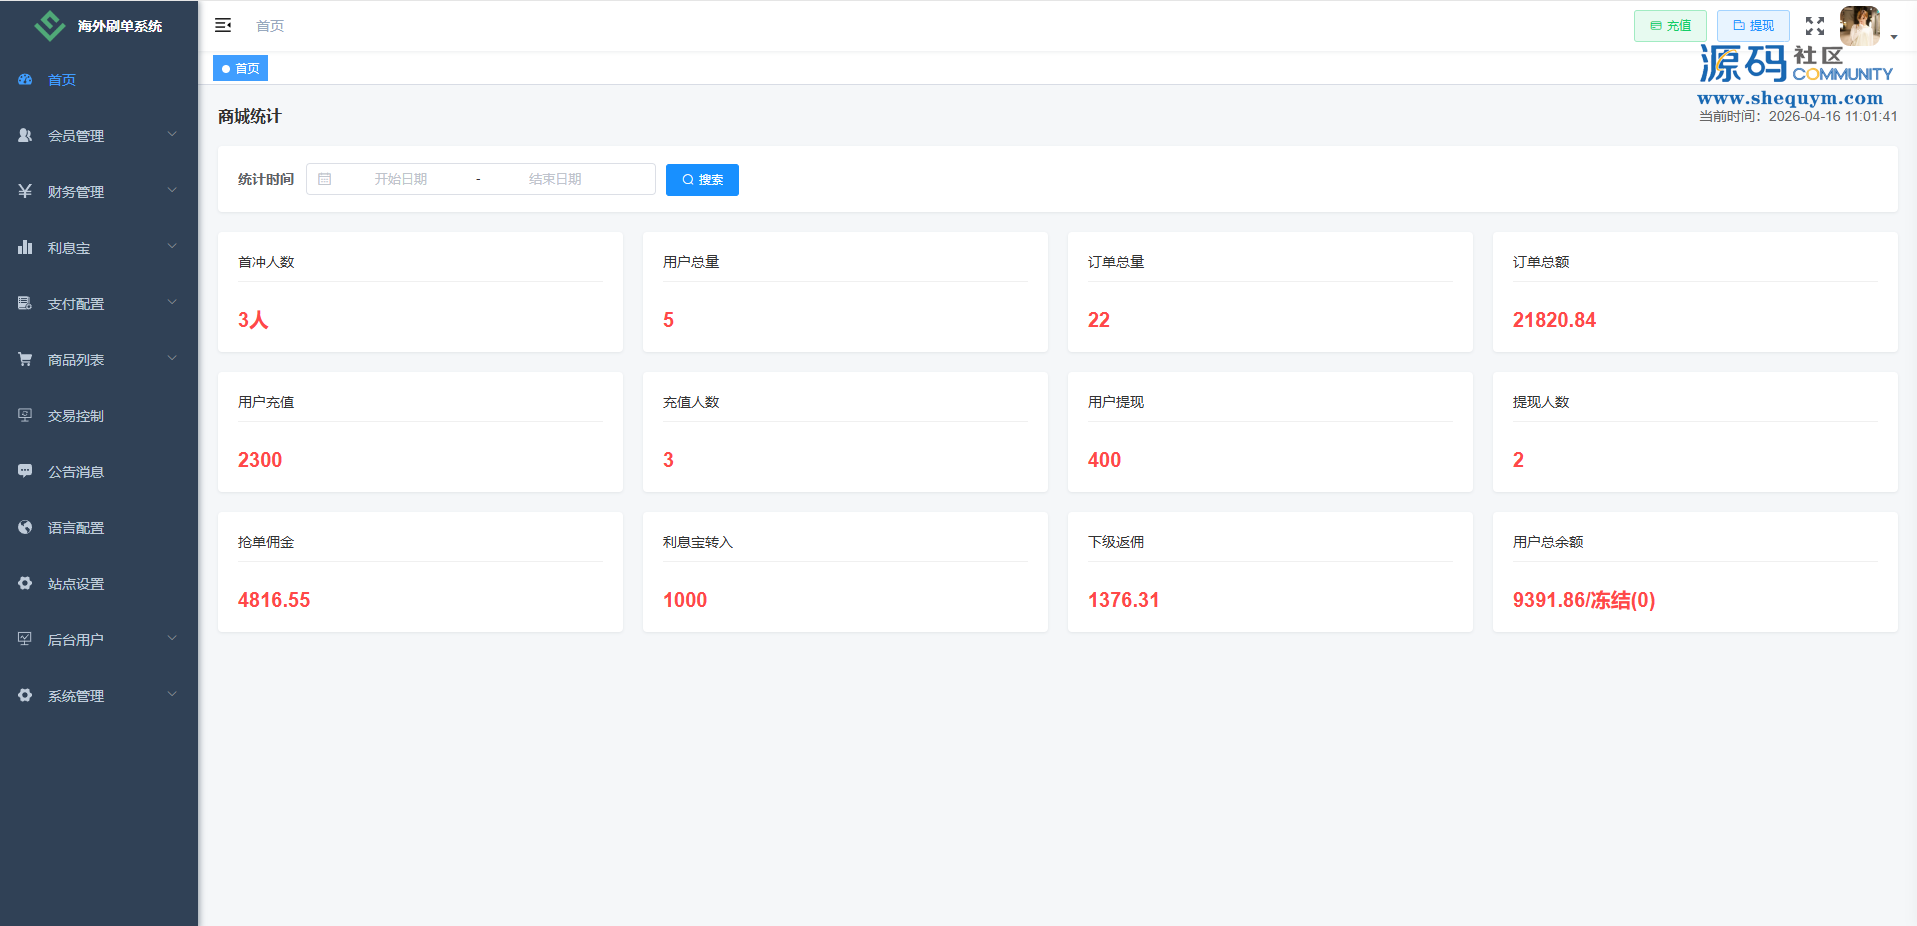Open the 支付配置 dropdown arrow
The image size is (1917, 926).
coord(172,303)
